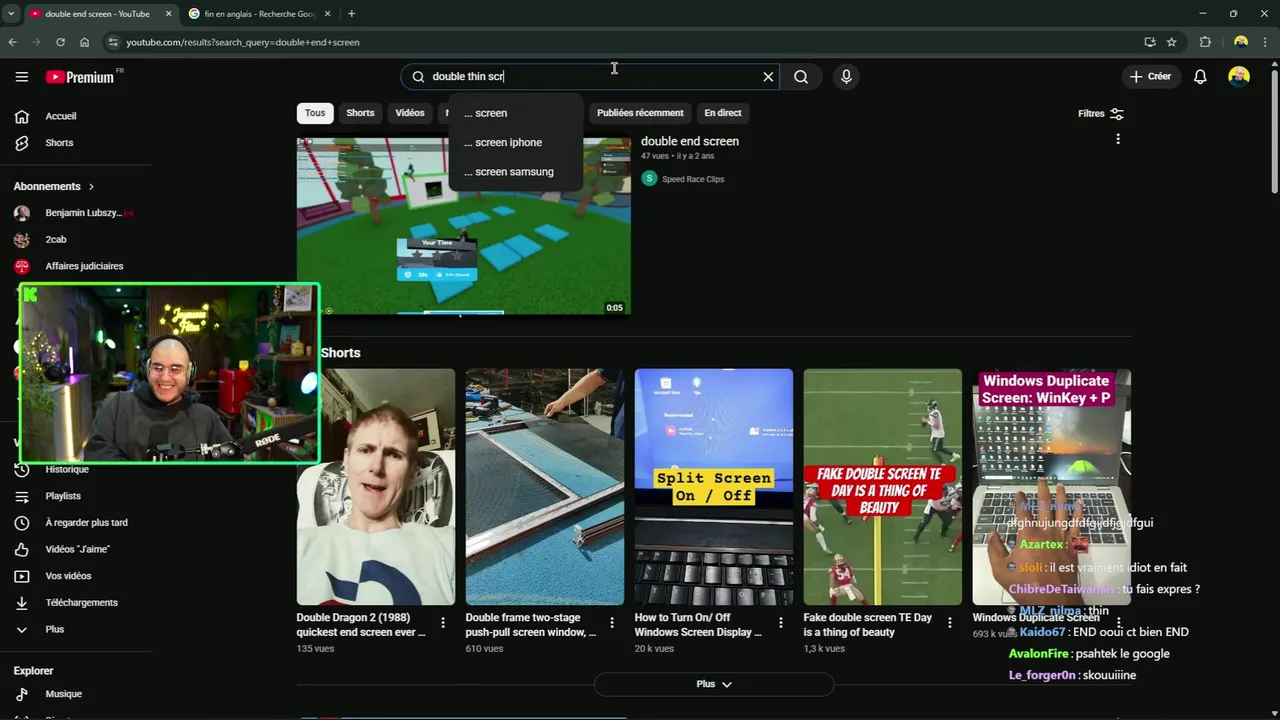Select the Shorts filter chip
Image resolution: width=1280 pixels, height=720 pixels.
point(360,113)
